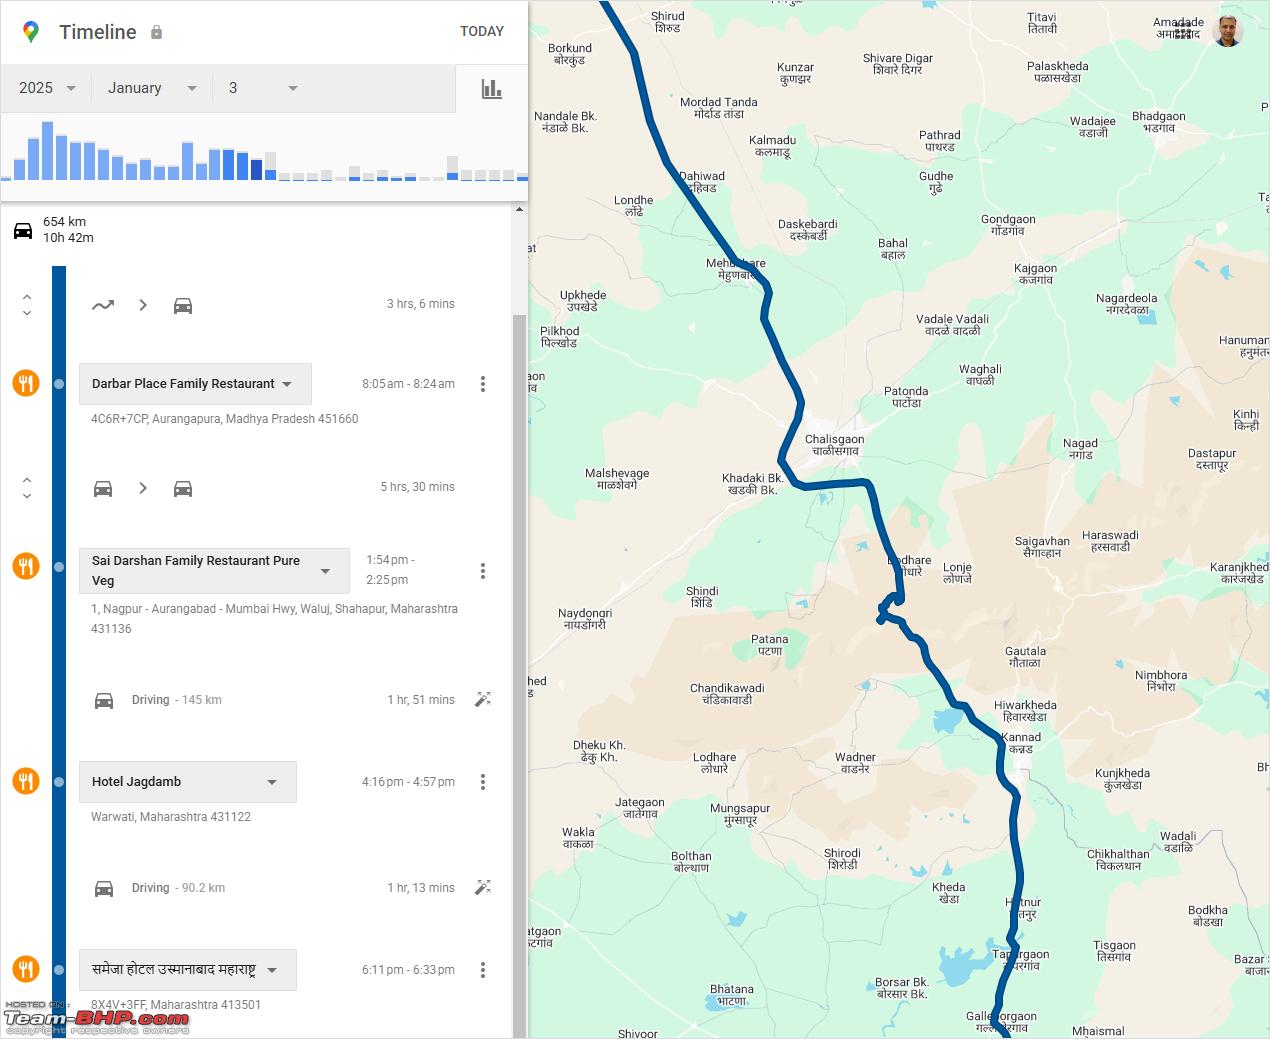Click the lock privacy icon beside Timeline

pyautogui.click(x=156, y=32)
